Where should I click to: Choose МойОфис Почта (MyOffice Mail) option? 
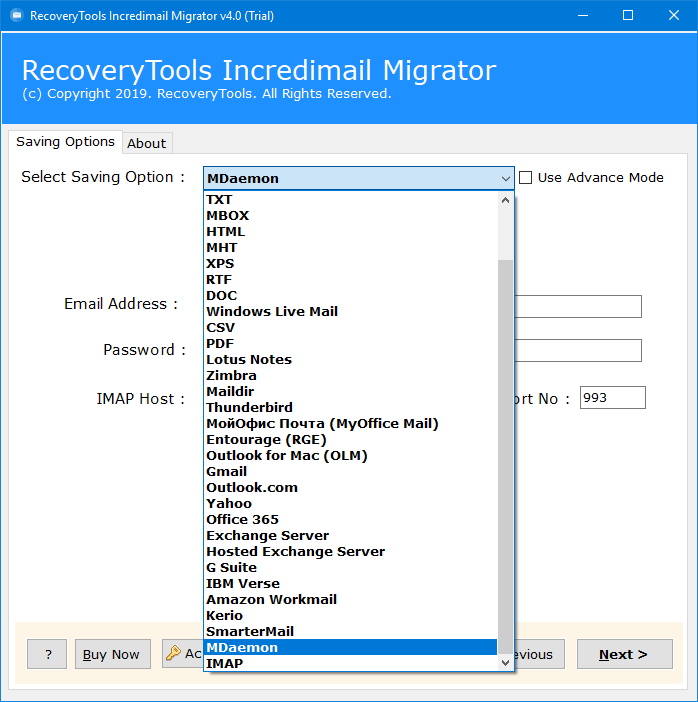(x=351, y=424)
